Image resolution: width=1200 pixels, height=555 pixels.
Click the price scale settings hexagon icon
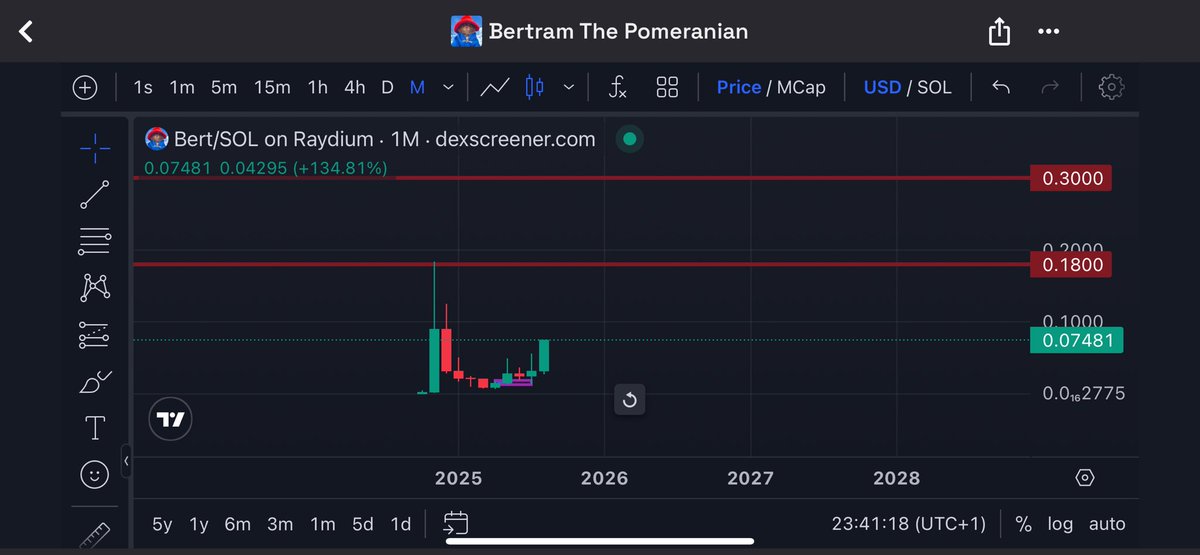coord(1085,478)
